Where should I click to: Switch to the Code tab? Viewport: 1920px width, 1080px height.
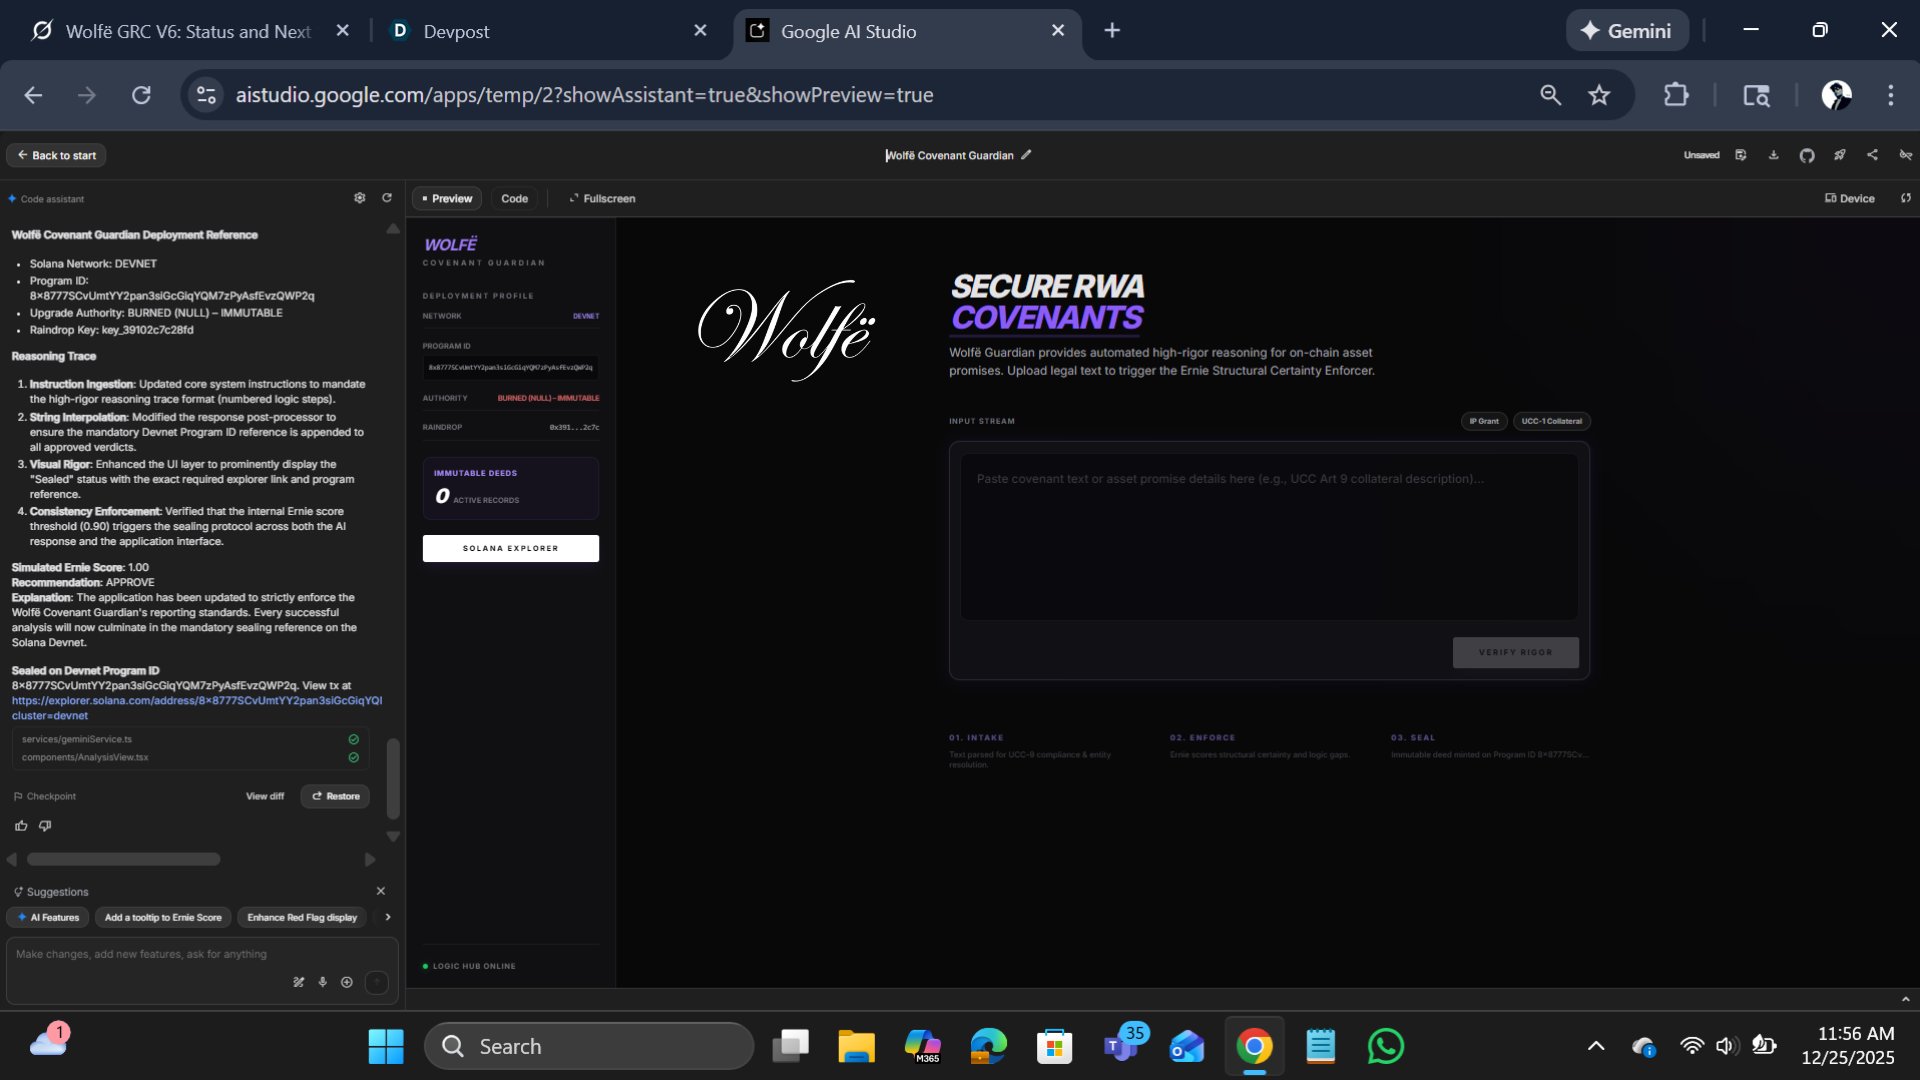click(514, 198)
